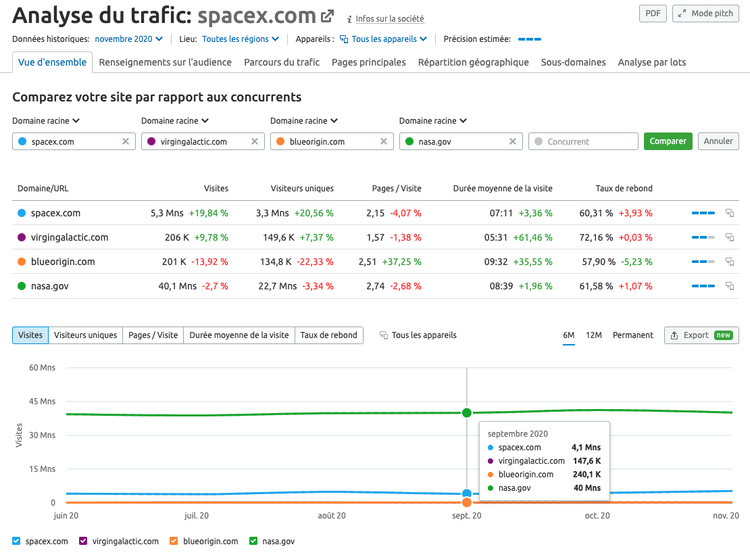
Task: Click accuracy indicator in virgingalactic.com row
Action: 703,237
